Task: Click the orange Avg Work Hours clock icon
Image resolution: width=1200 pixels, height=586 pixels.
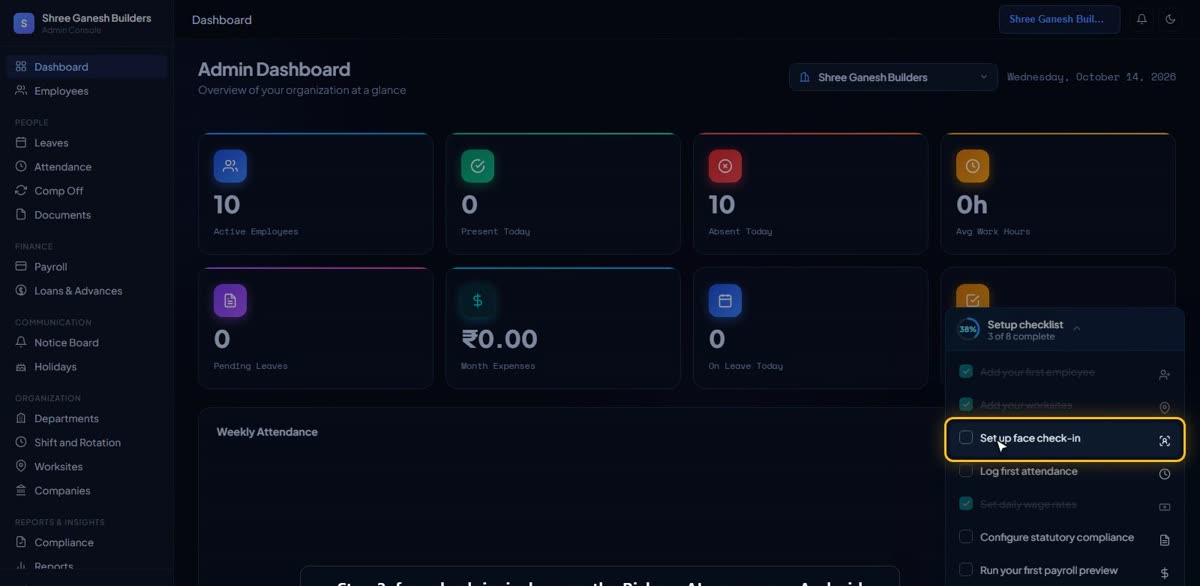Action: (x=972, y=166)
